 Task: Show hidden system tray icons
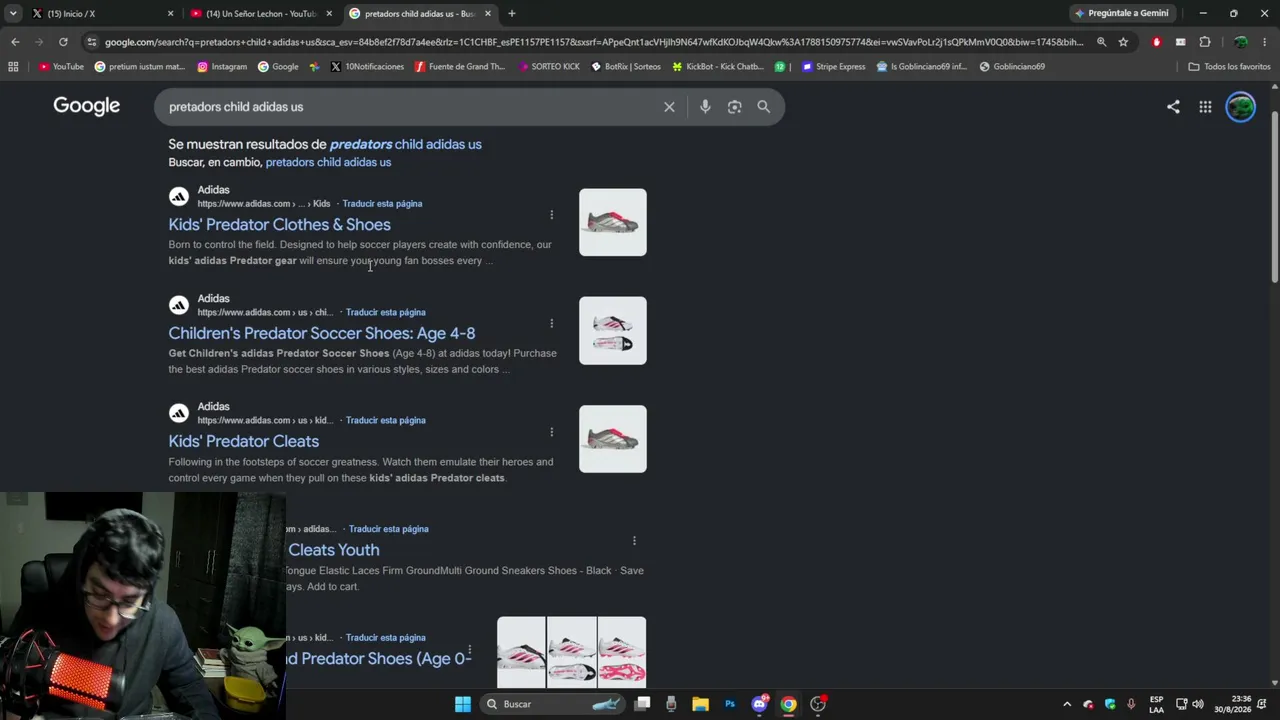click(x=1066, y=704)
